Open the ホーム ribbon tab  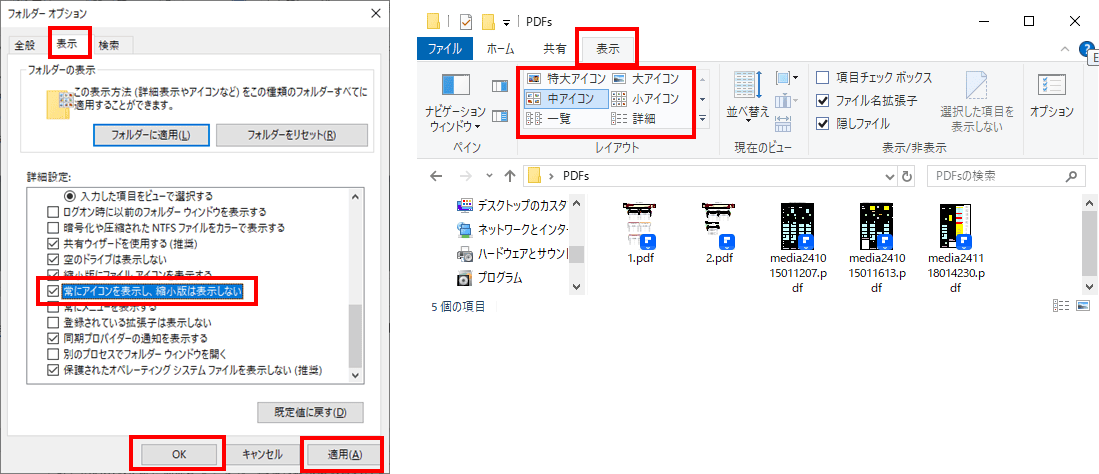[x=500, y=49]
